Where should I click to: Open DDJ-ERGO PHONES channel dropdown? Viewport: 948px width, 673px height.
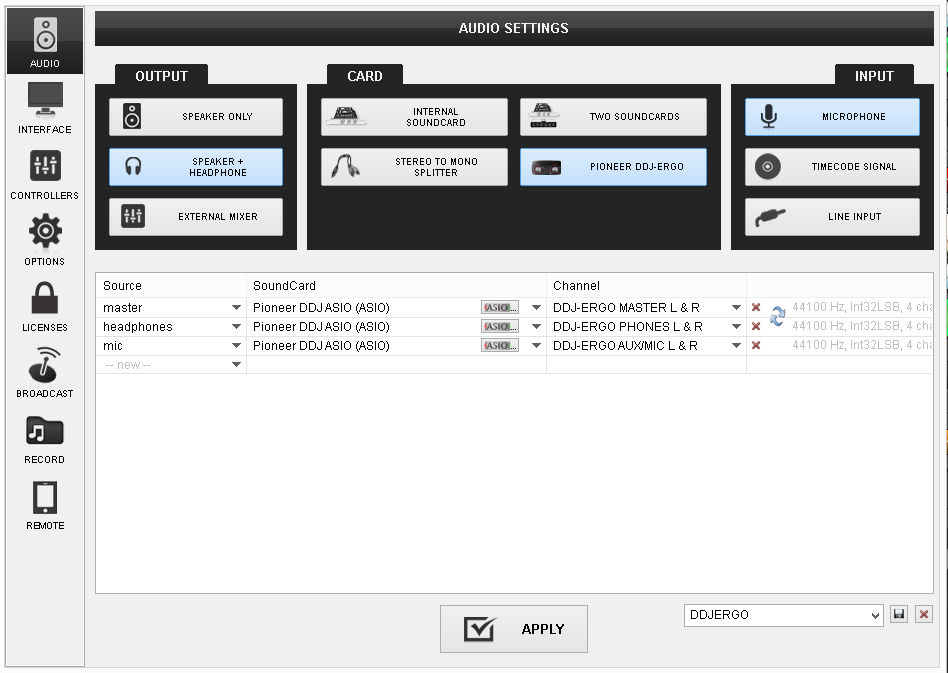click(x=736, y=327)
